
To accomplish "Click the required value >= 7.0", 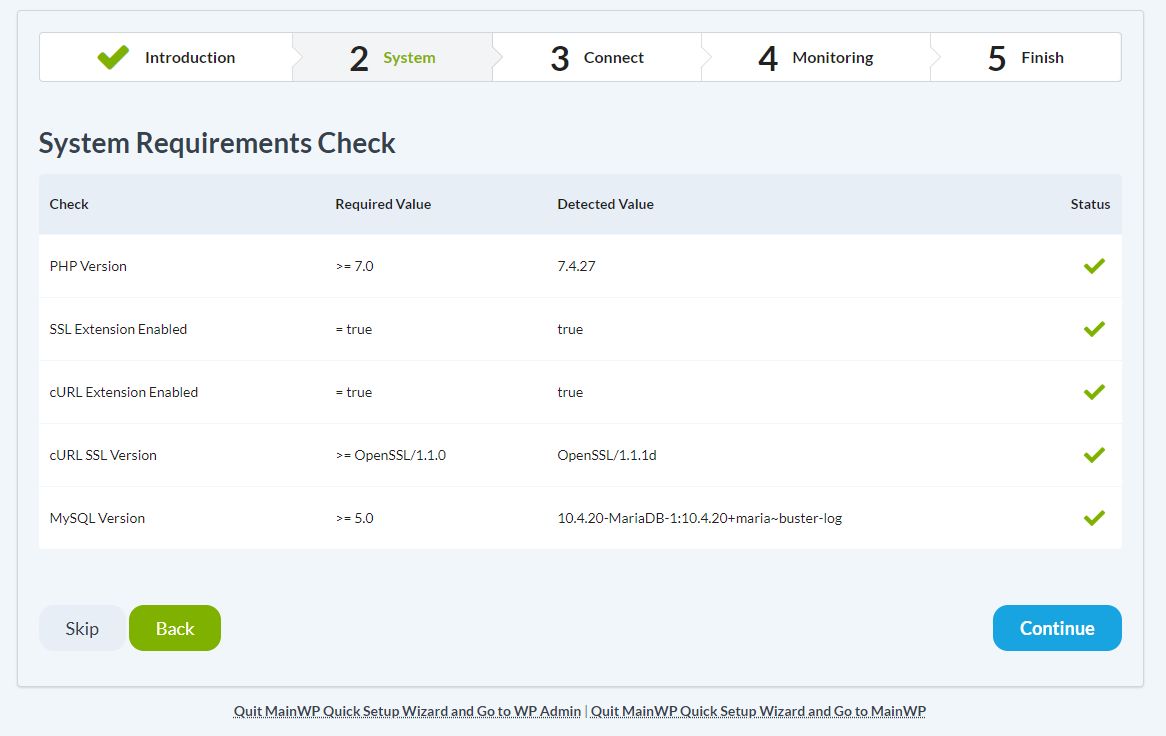I will point(354,266).
